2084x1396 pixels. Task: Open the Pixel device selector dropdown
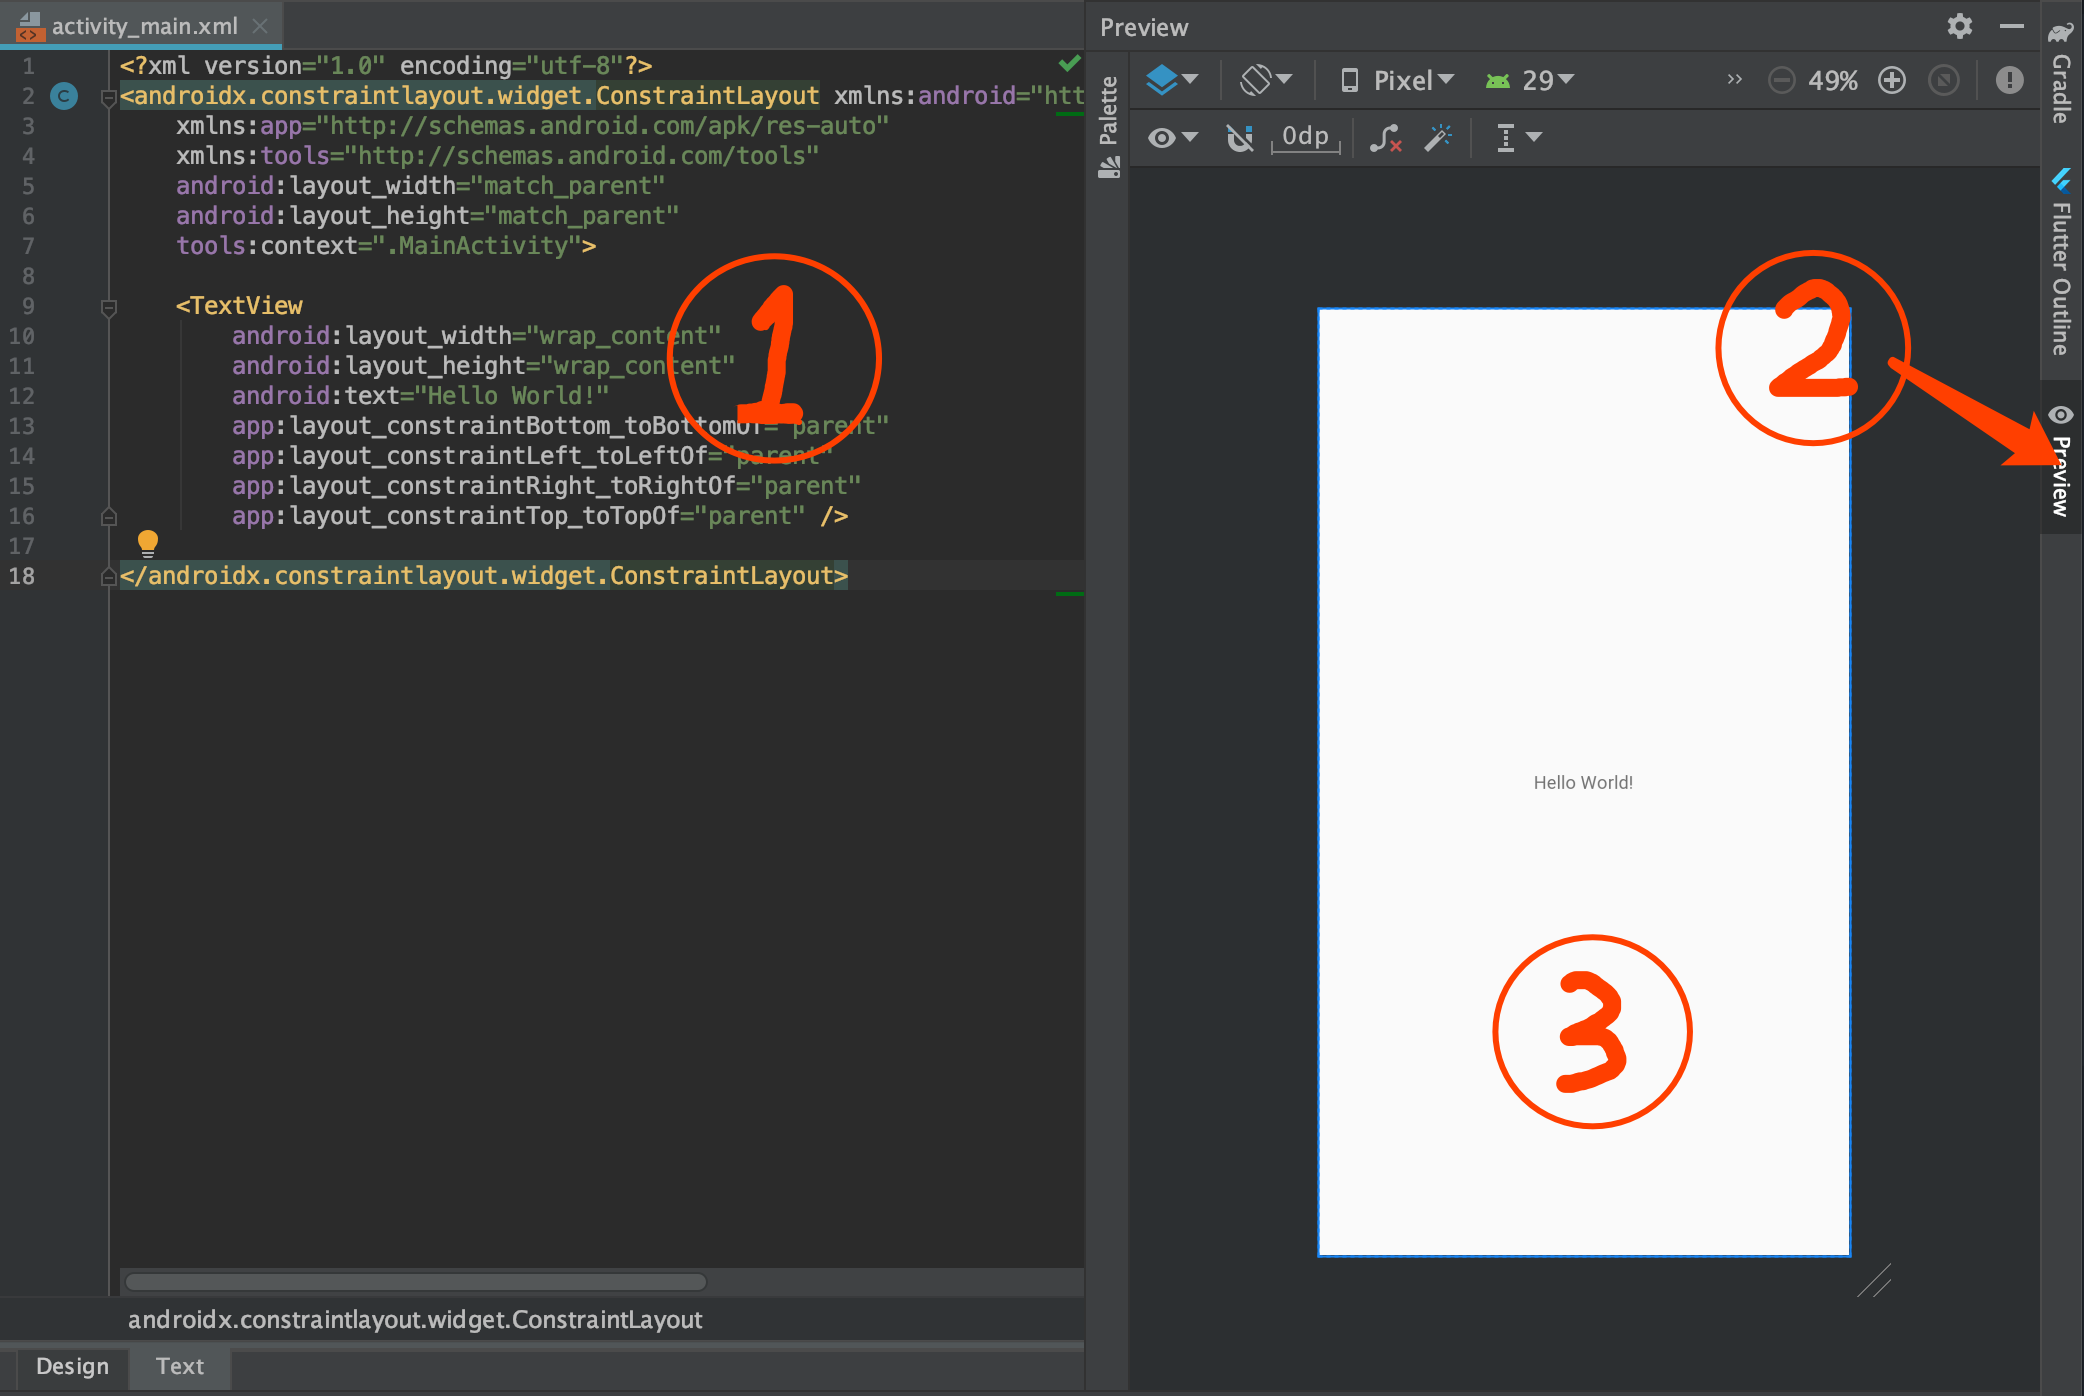(1397, 80)
